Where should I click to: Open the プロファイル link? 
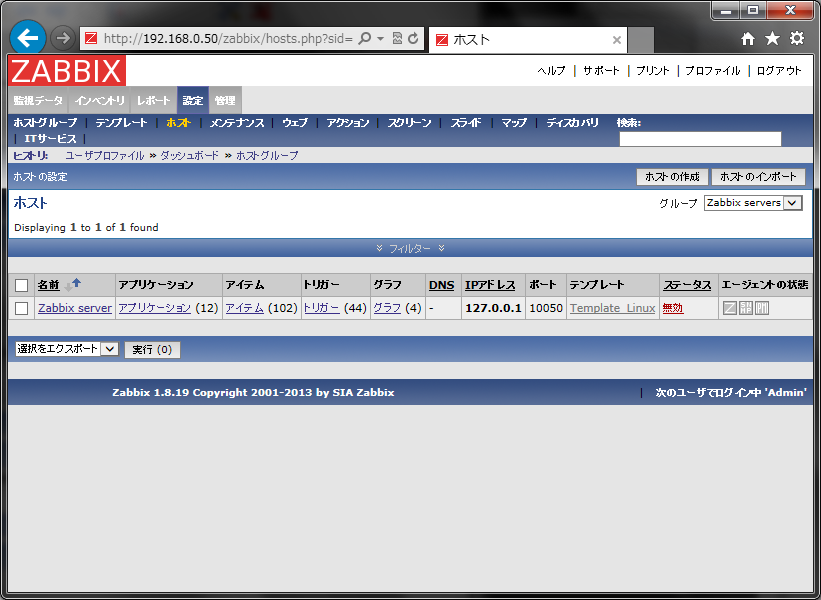click(x=713, y=71)
